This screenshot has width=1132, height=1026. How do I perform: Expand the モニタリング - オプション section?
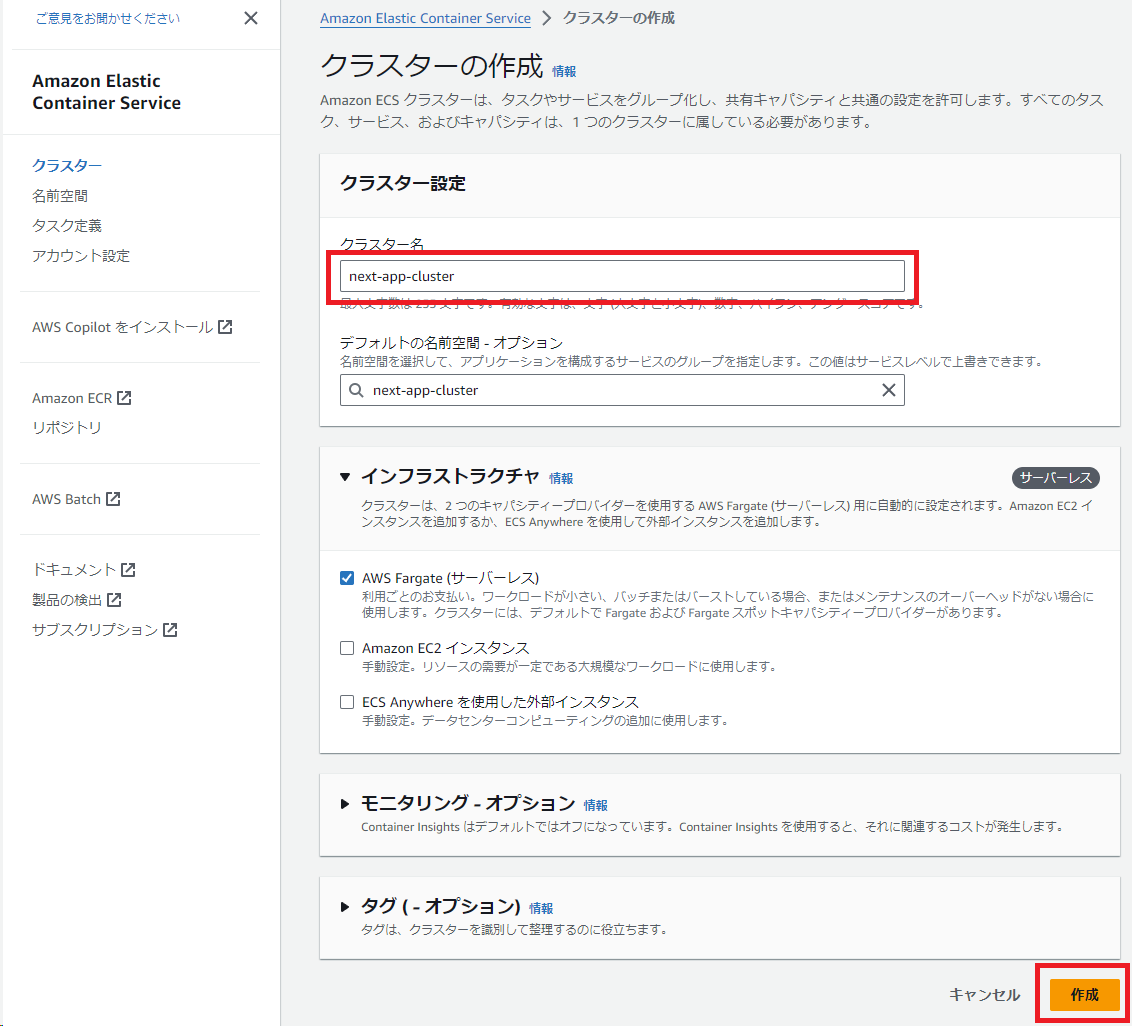coord(345,803)
